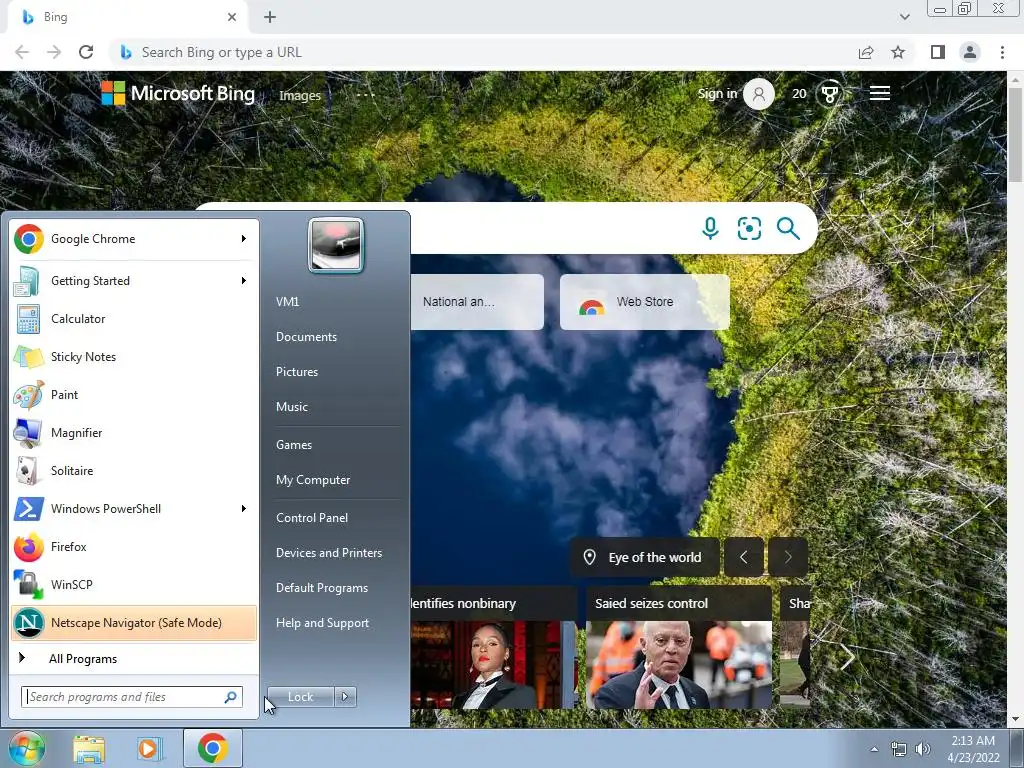Open Chrome tab search dropdown arrow

pos(904,17)
